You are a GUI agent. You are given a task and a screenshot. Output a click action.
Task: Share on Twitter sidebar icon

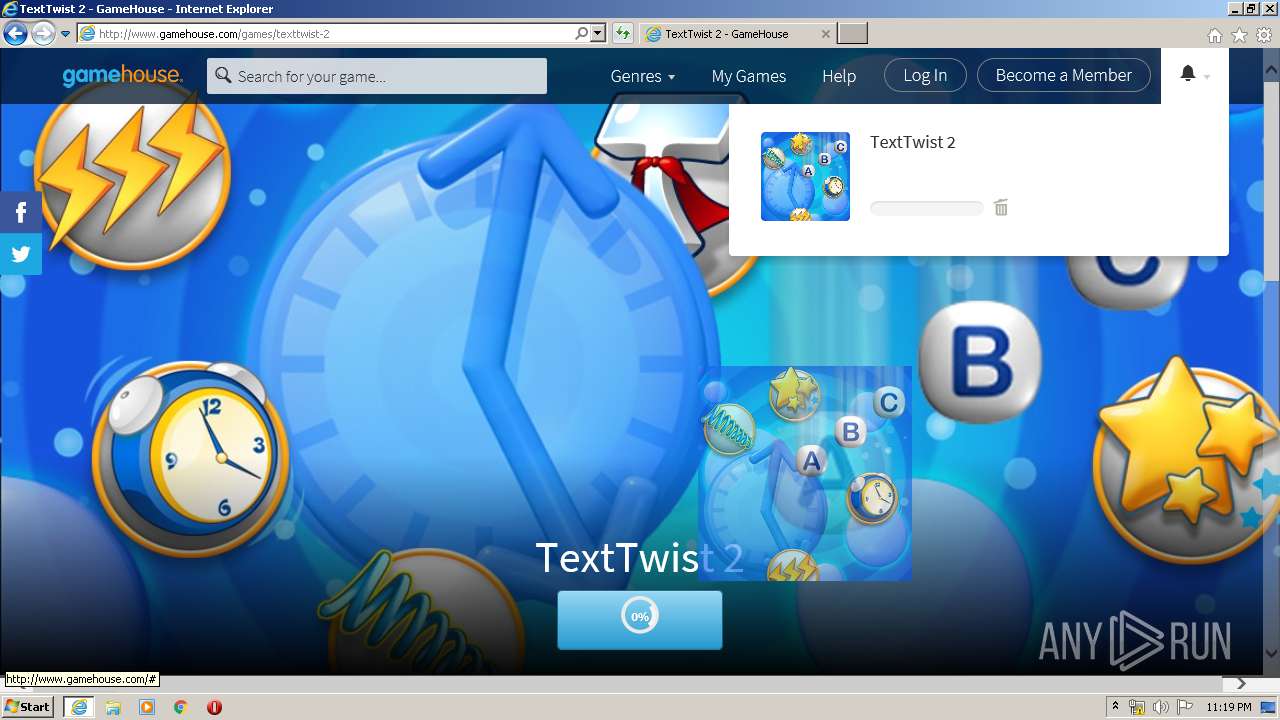[x=21, y=254]
